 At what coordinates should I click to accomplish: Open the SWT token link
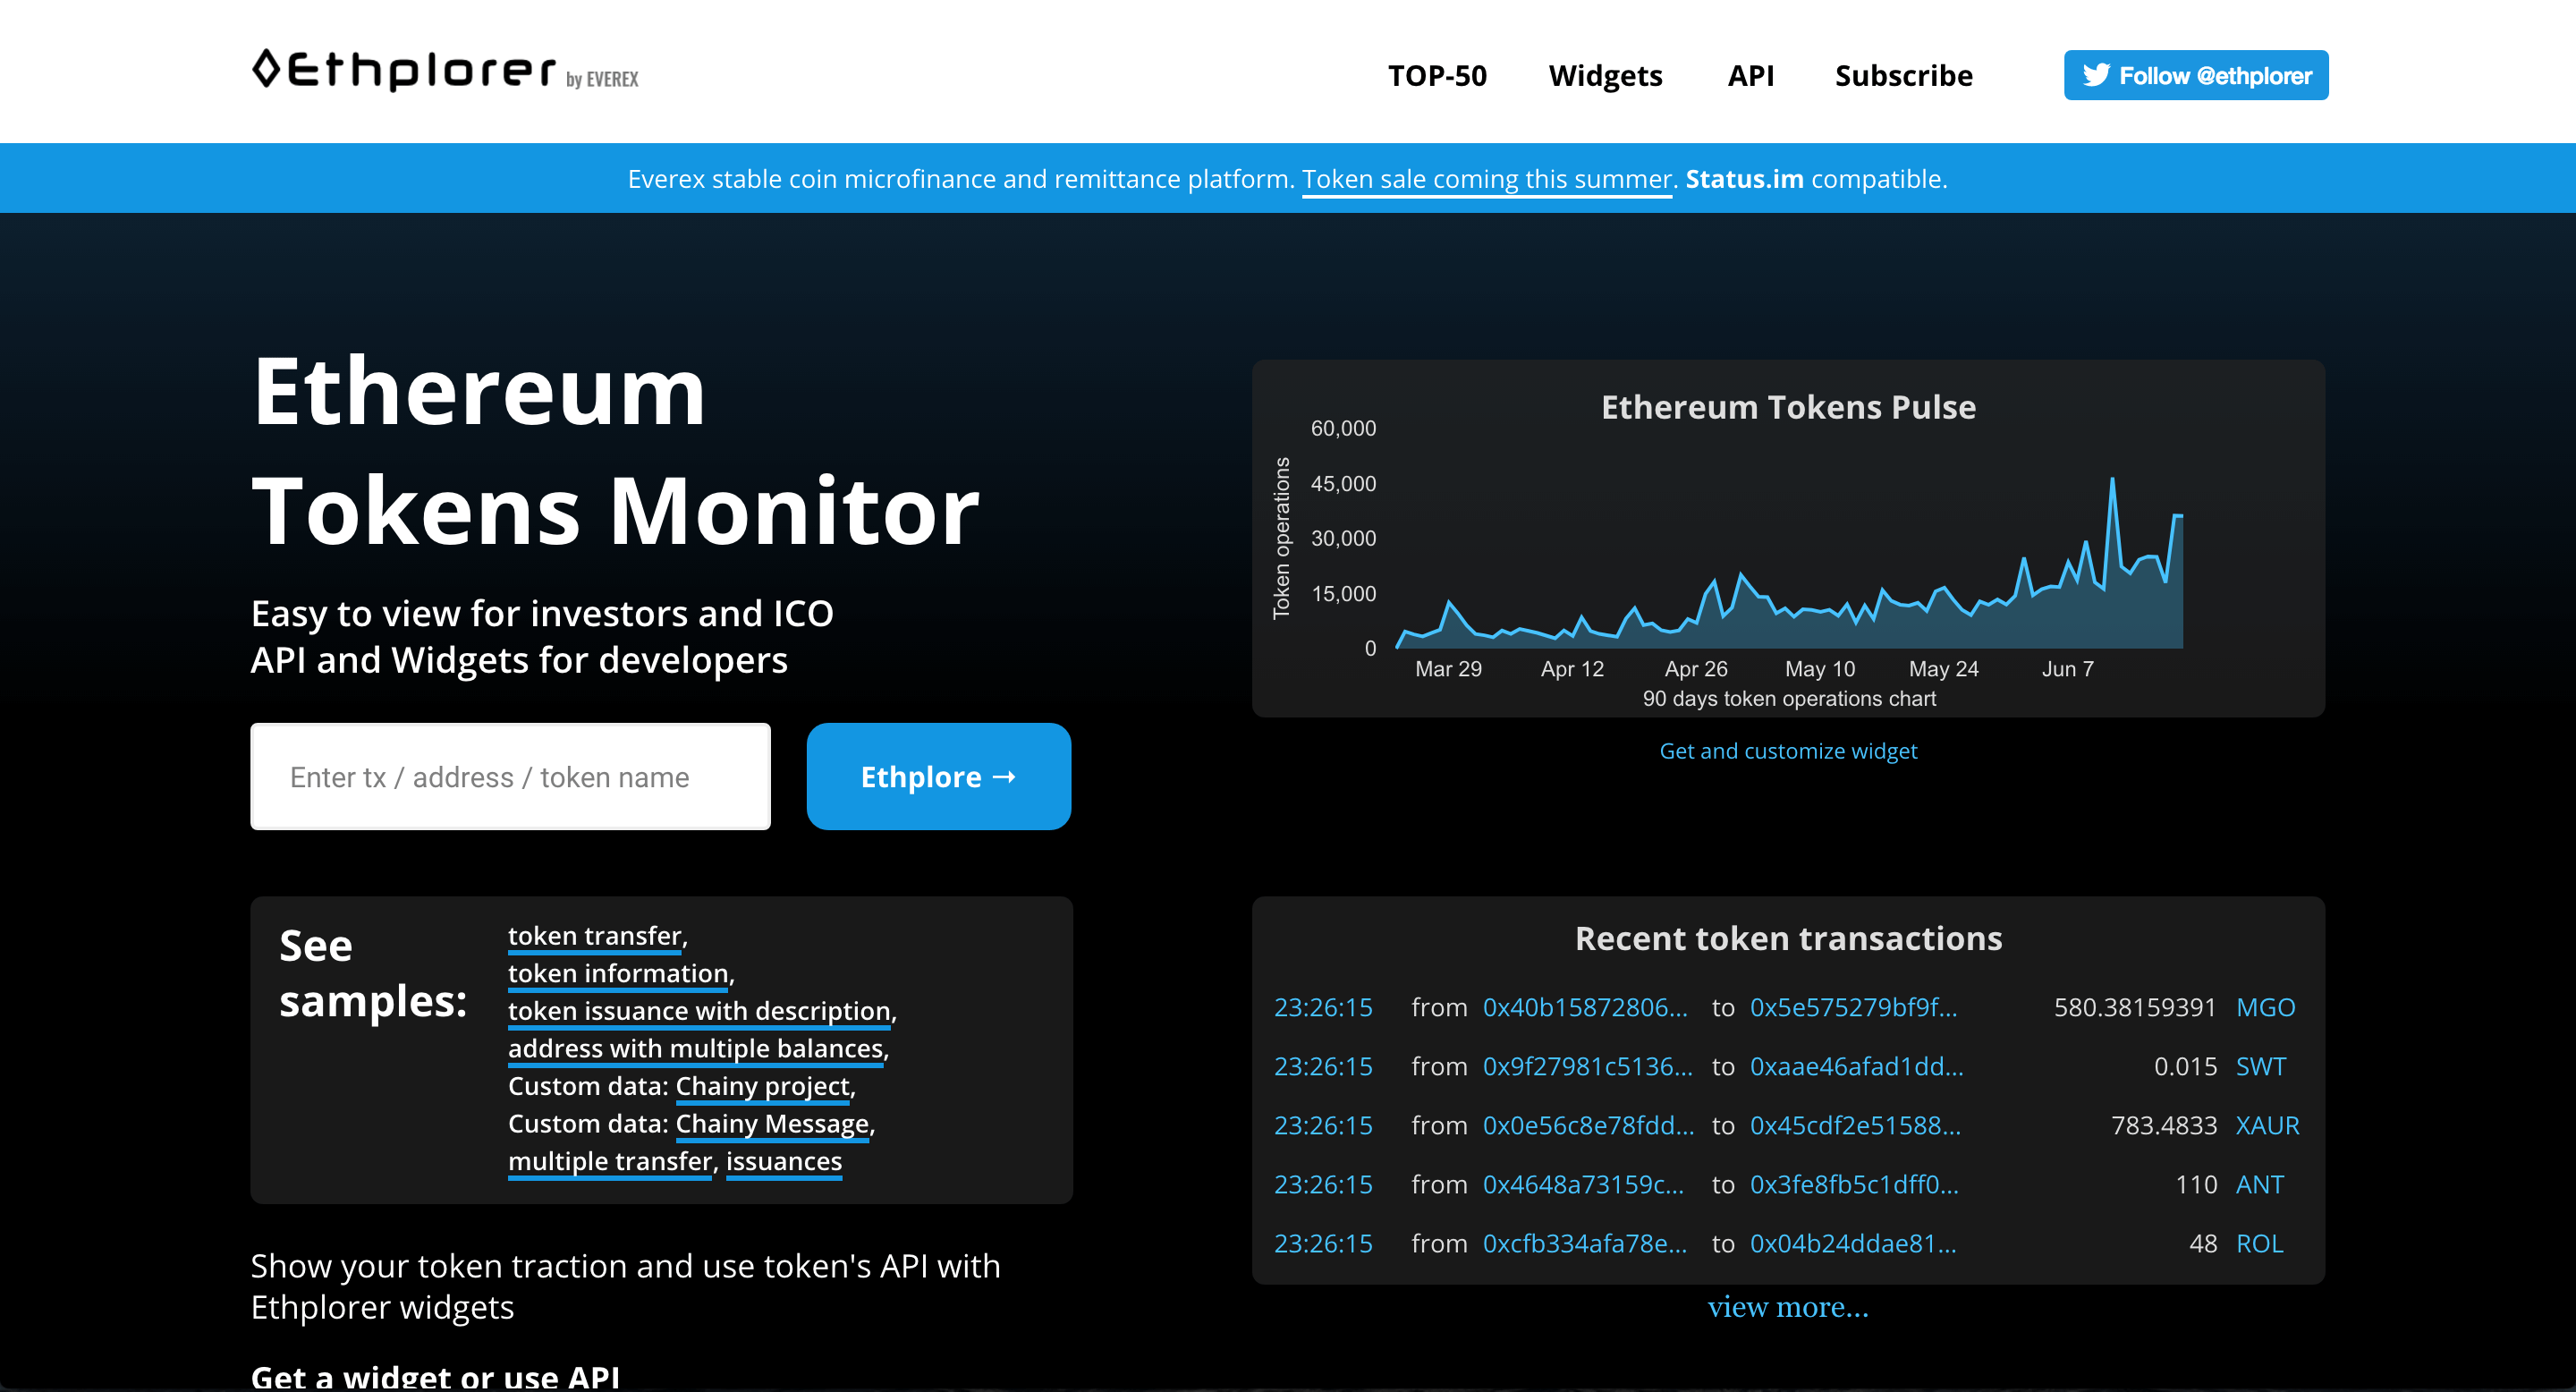(2261, 1066)
